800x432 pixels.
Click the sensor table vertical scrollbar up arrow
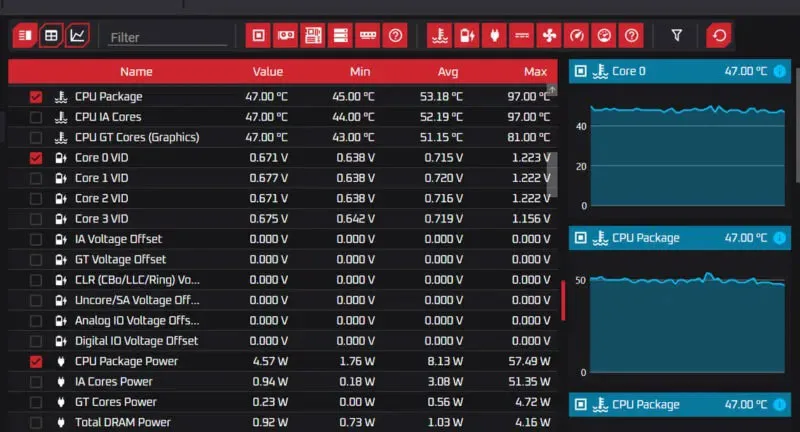(x=552, y=91)
